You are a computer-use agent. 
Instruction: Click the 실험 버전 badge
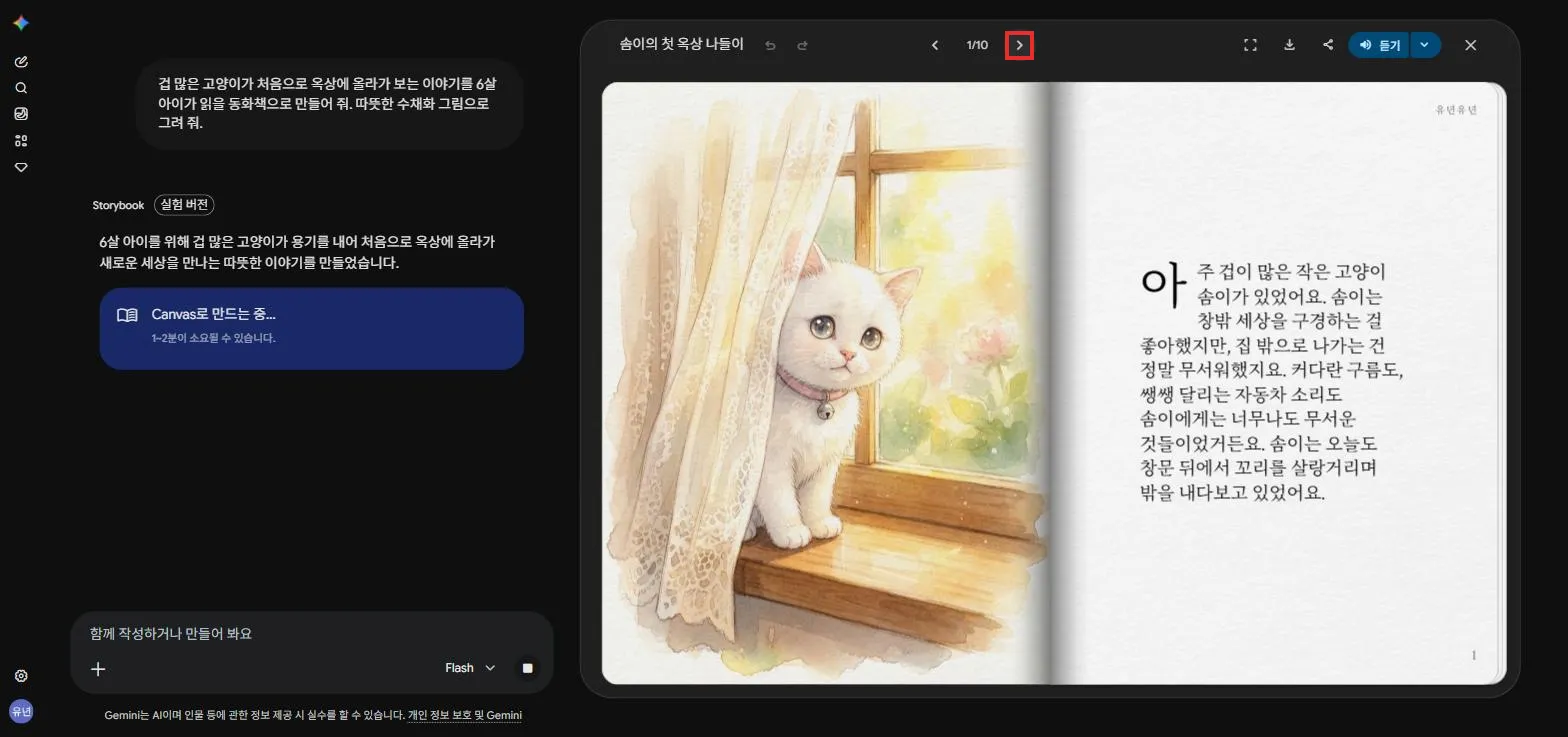(x=184, y=205)
